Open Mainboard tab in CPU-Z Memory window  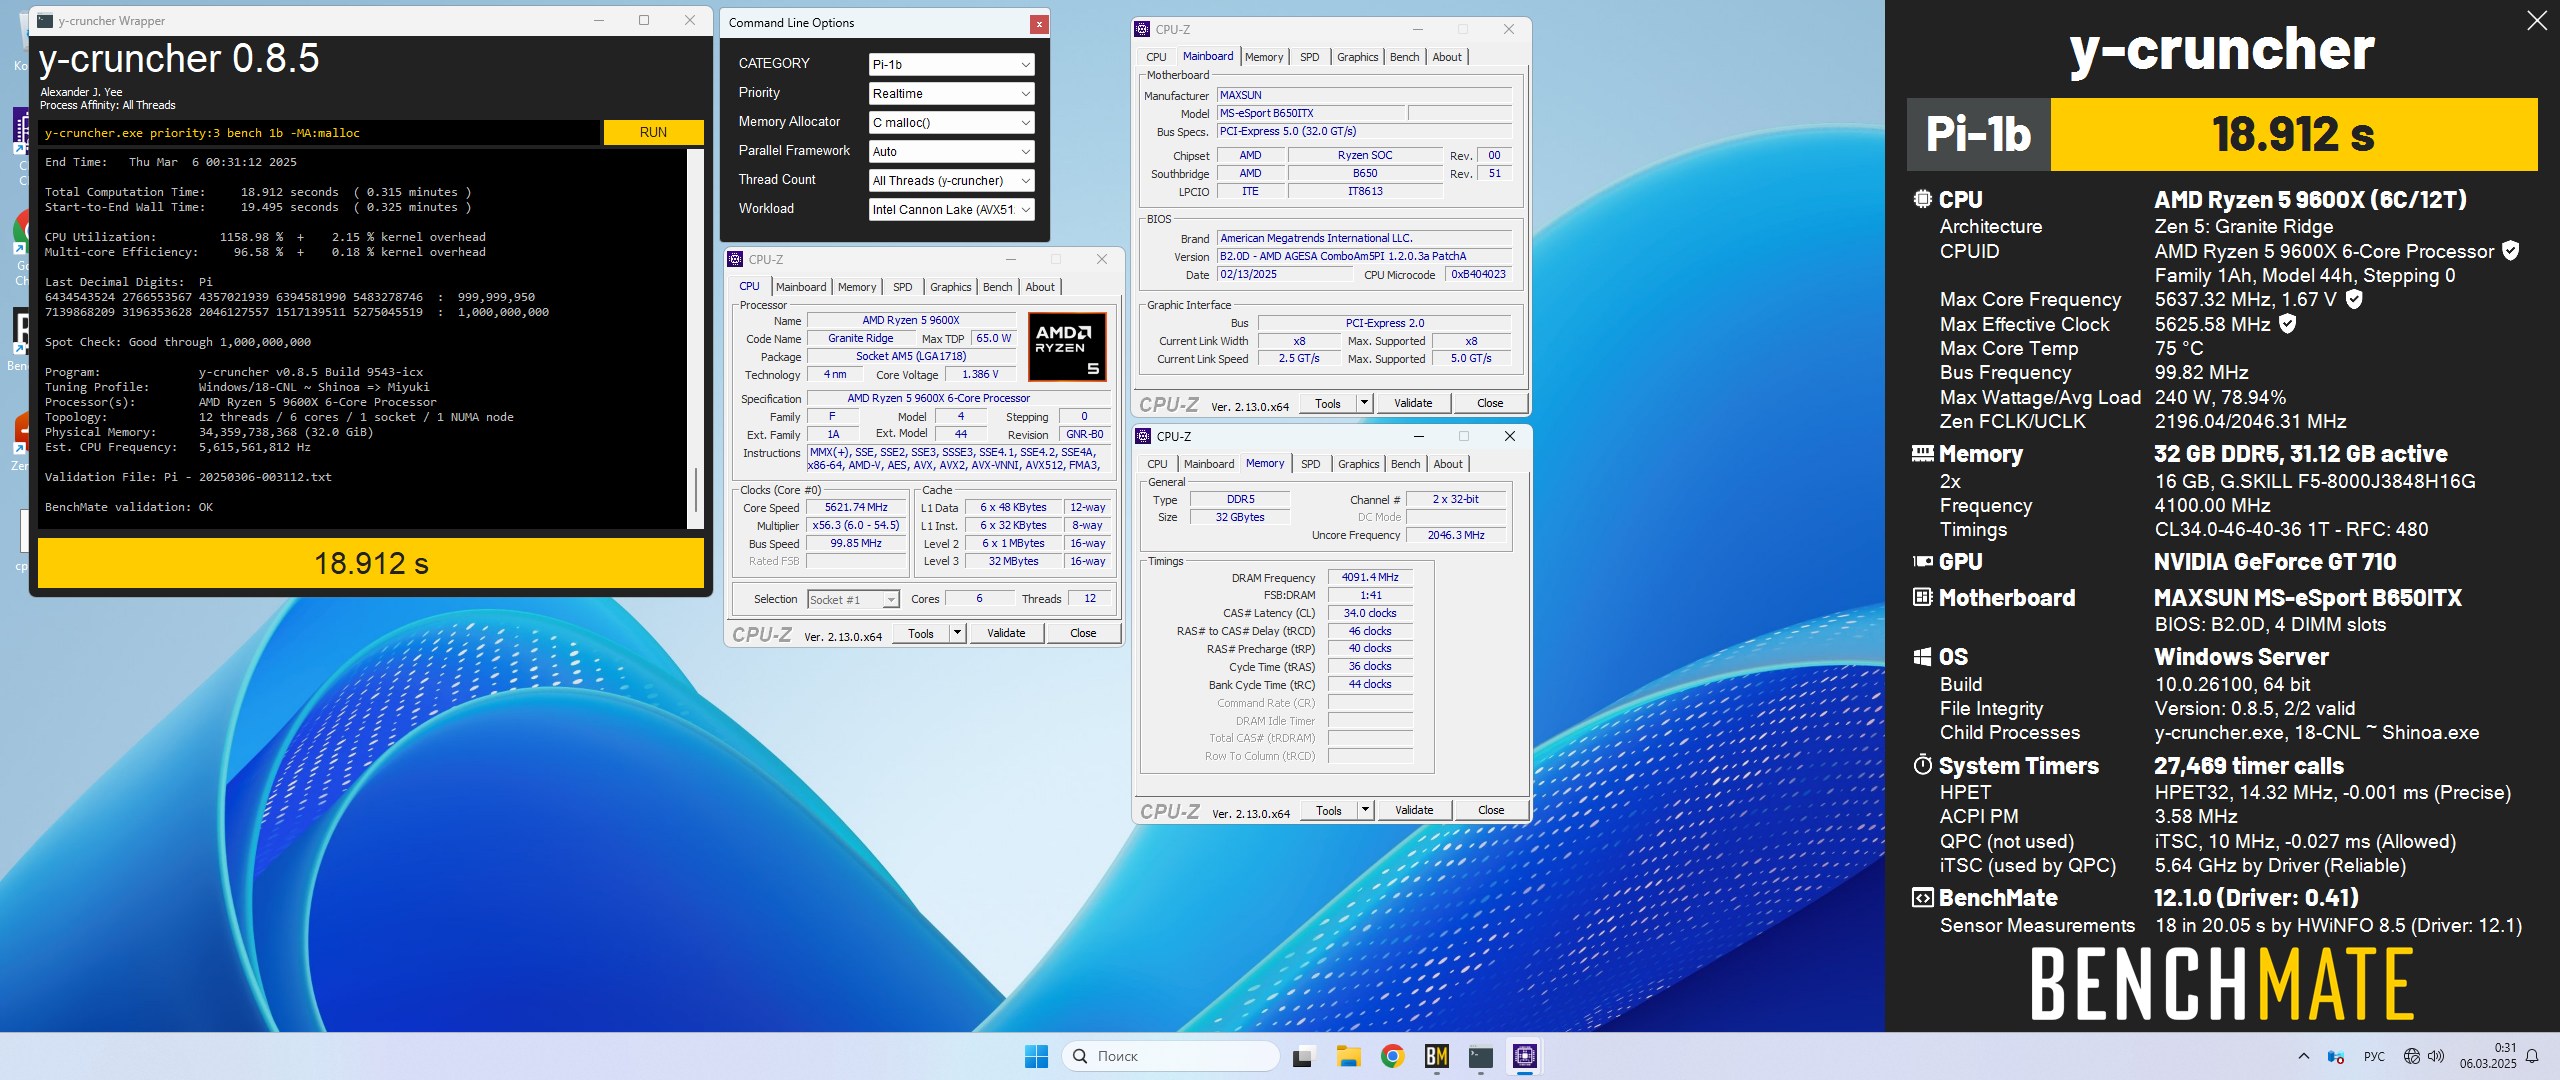[1209, 464]
